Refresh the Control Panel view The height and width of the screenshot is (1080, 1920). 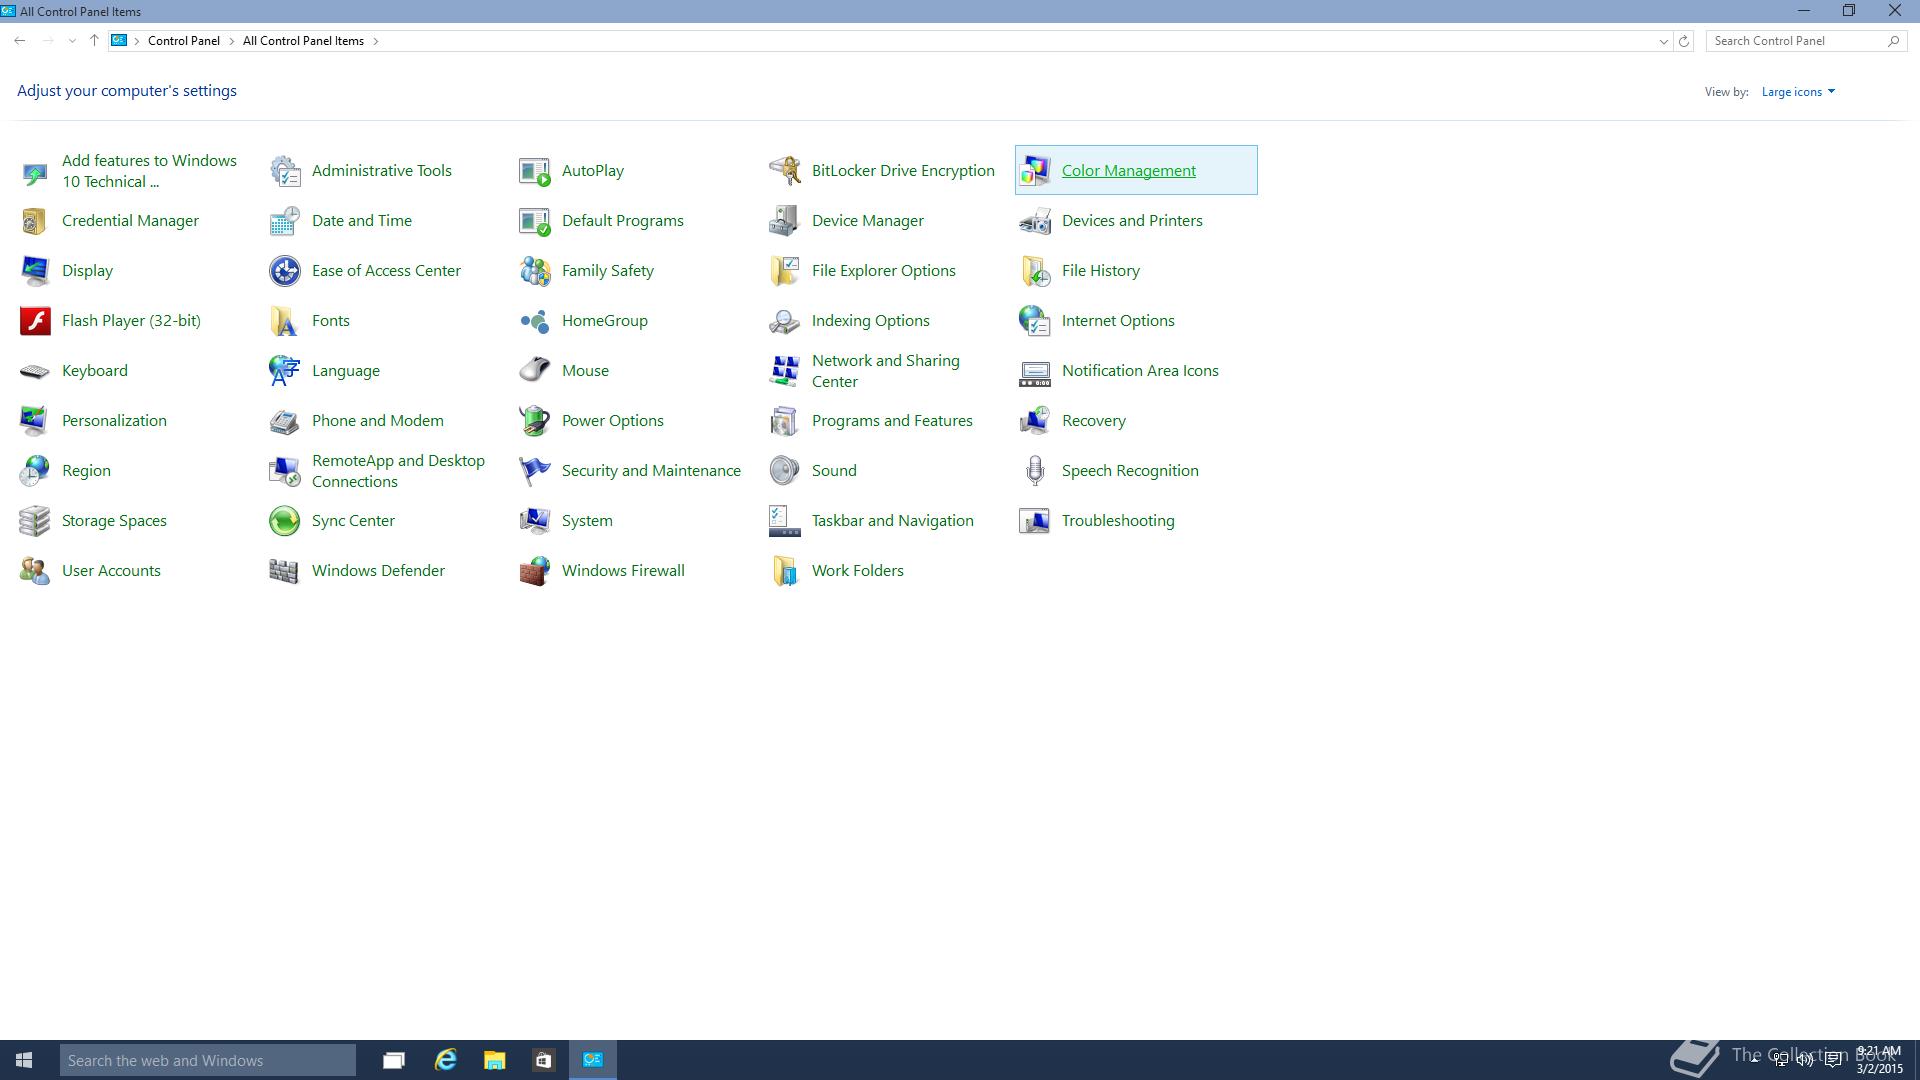[x=1684, y=41]
